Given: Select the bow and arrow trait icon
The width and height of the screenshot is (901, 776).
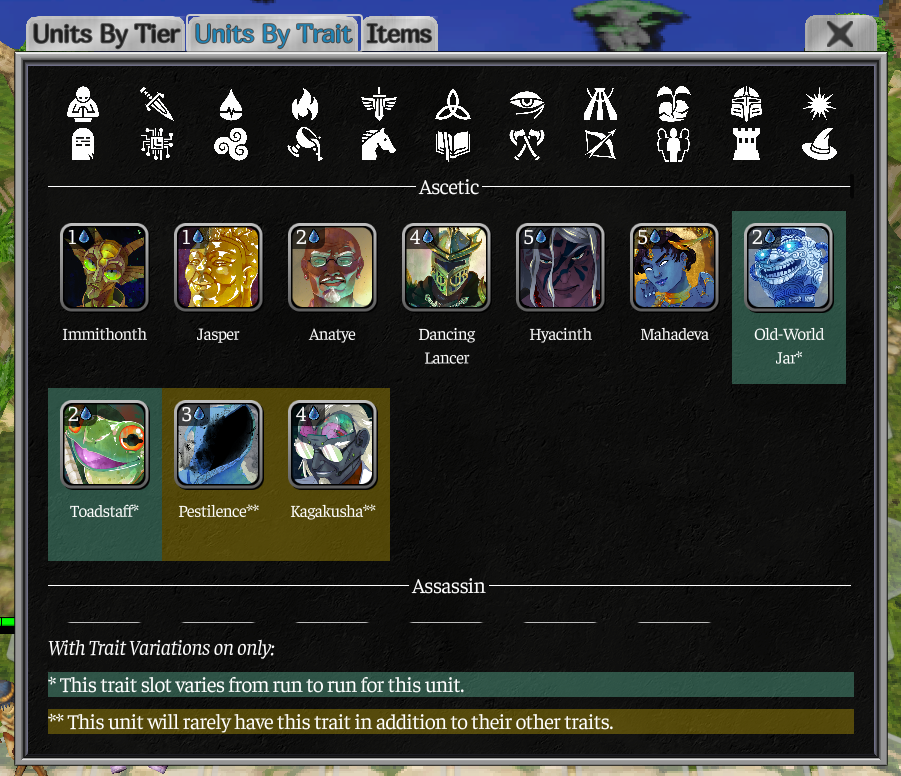Looking at the screenshot, I should coord(600,144).
